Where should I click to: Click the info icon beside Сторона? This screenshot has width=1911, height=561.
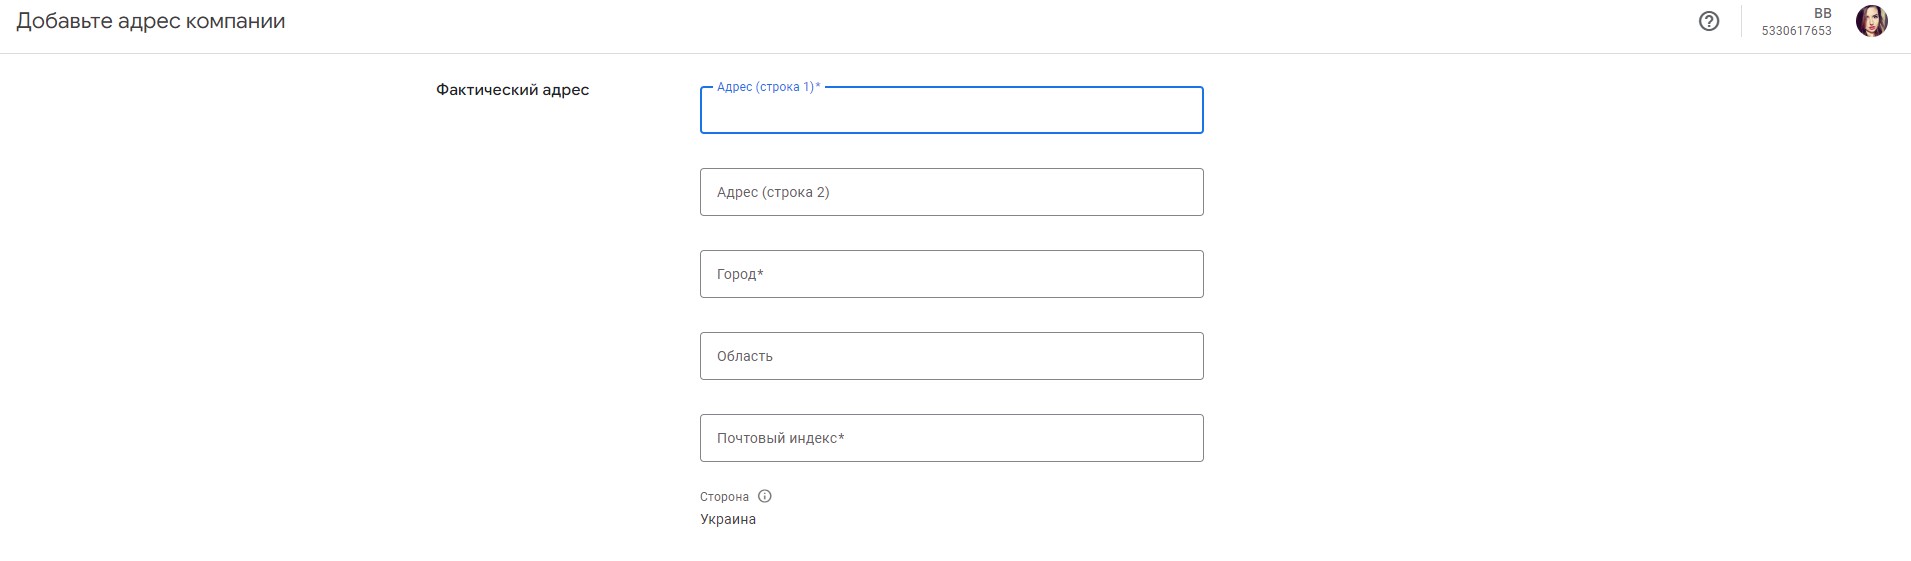[765, 496]
